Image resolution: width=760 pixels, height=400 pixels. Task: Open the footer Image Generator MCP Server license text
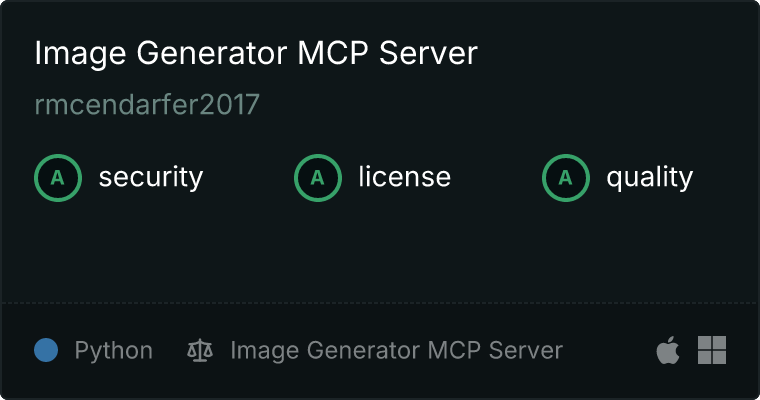396,350
